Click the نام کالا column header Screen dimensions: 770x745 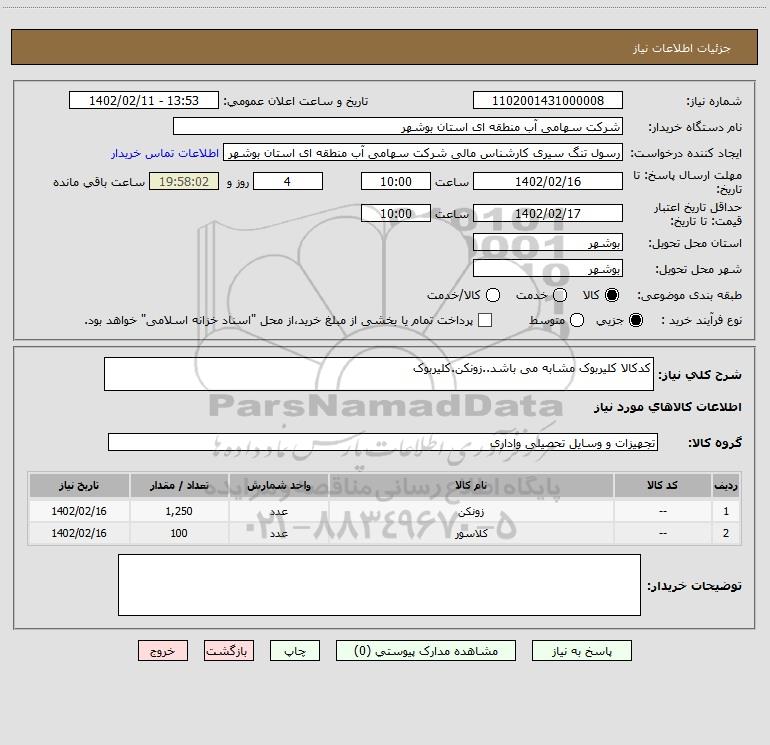point(471,486)
